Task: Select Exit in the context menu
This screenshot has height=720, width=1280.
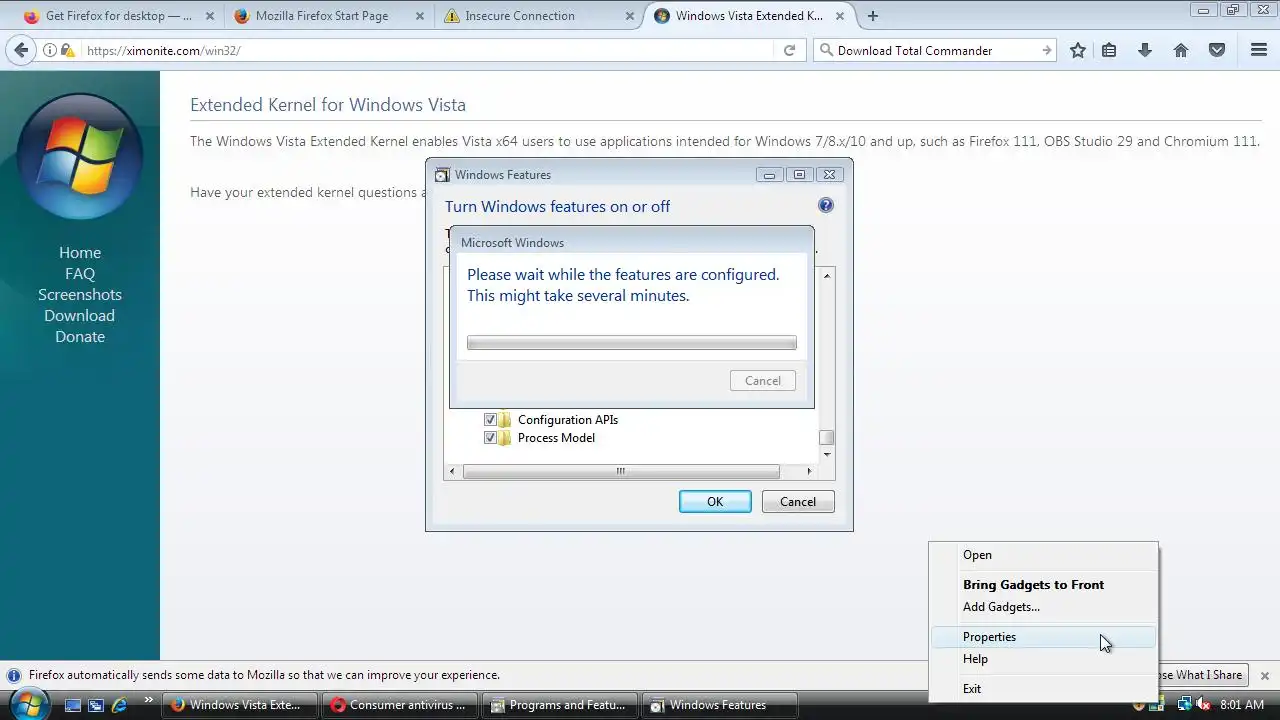Action: [x=1043, y=689]
